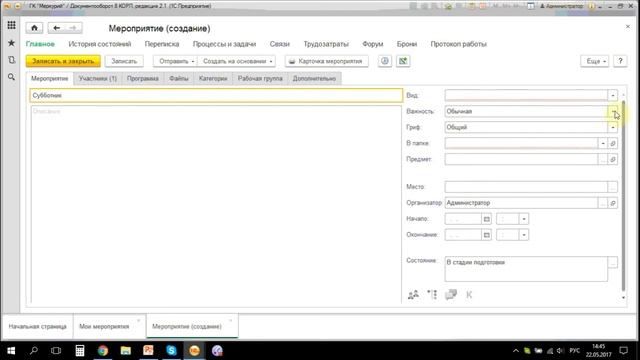Image resolution: width=640 pixels, height=360 pixels.
Task: Click the right panel vertical scrollbar
Action: 623,196
